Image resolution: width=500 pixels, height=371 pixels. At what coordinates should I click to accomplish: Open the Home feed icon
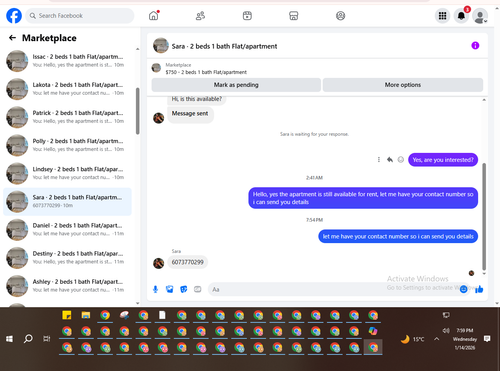coord(154,16)
